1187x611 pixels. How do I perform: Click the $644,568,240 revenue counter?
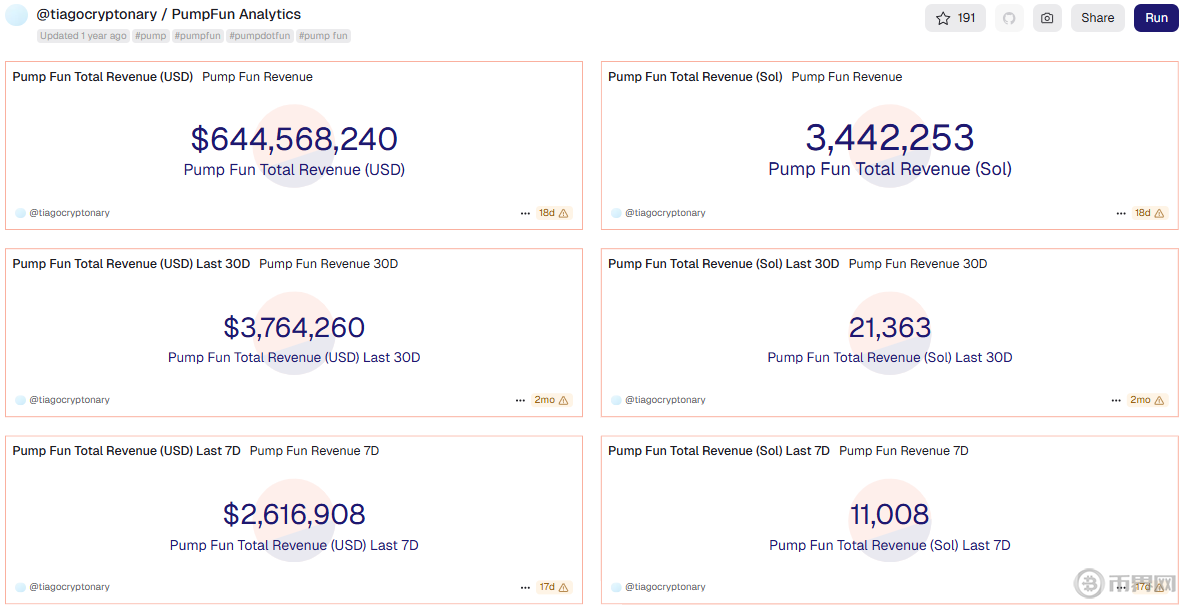click(x=294, y=139)
